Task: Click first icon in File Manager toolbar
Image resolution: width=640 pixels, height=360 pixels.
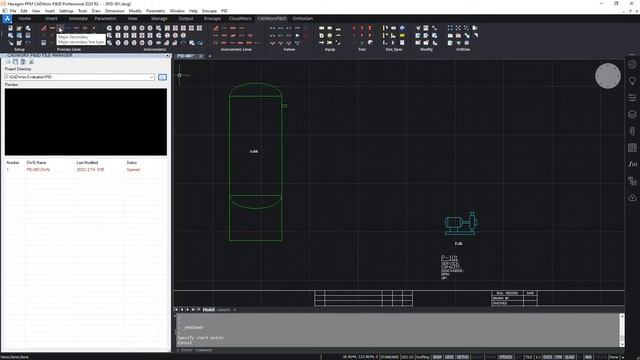Action: tap(8, 62)
